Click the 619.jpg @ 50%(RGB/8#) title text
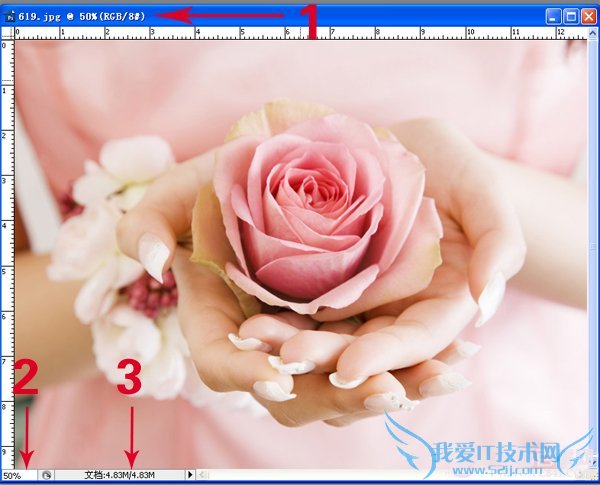 click(x=82, y=16)
